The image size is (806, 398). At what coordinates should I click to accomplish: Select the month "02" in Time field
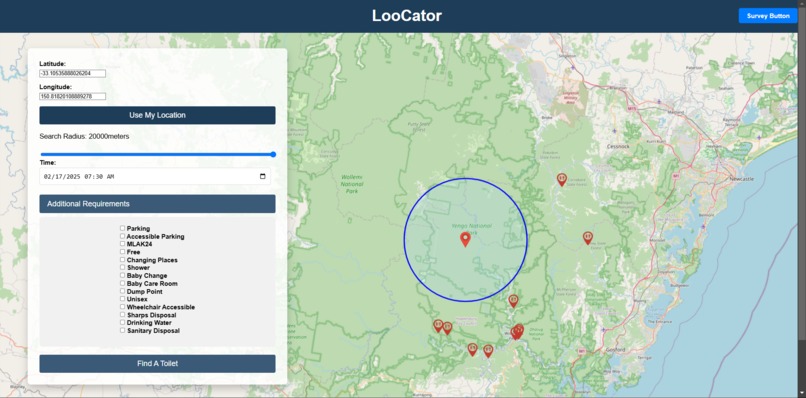click(x=47, y=176)
